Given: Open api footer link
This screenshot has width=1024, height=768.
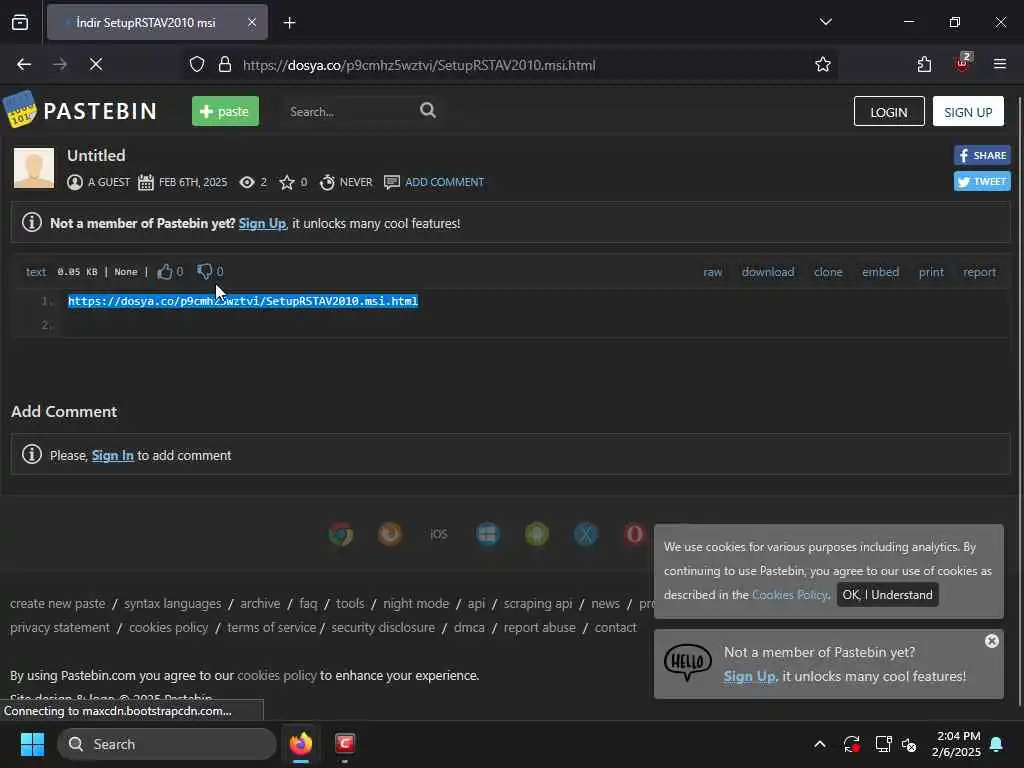Looking at the screenshot, I should pyautogui.click(x=476, y=603).
